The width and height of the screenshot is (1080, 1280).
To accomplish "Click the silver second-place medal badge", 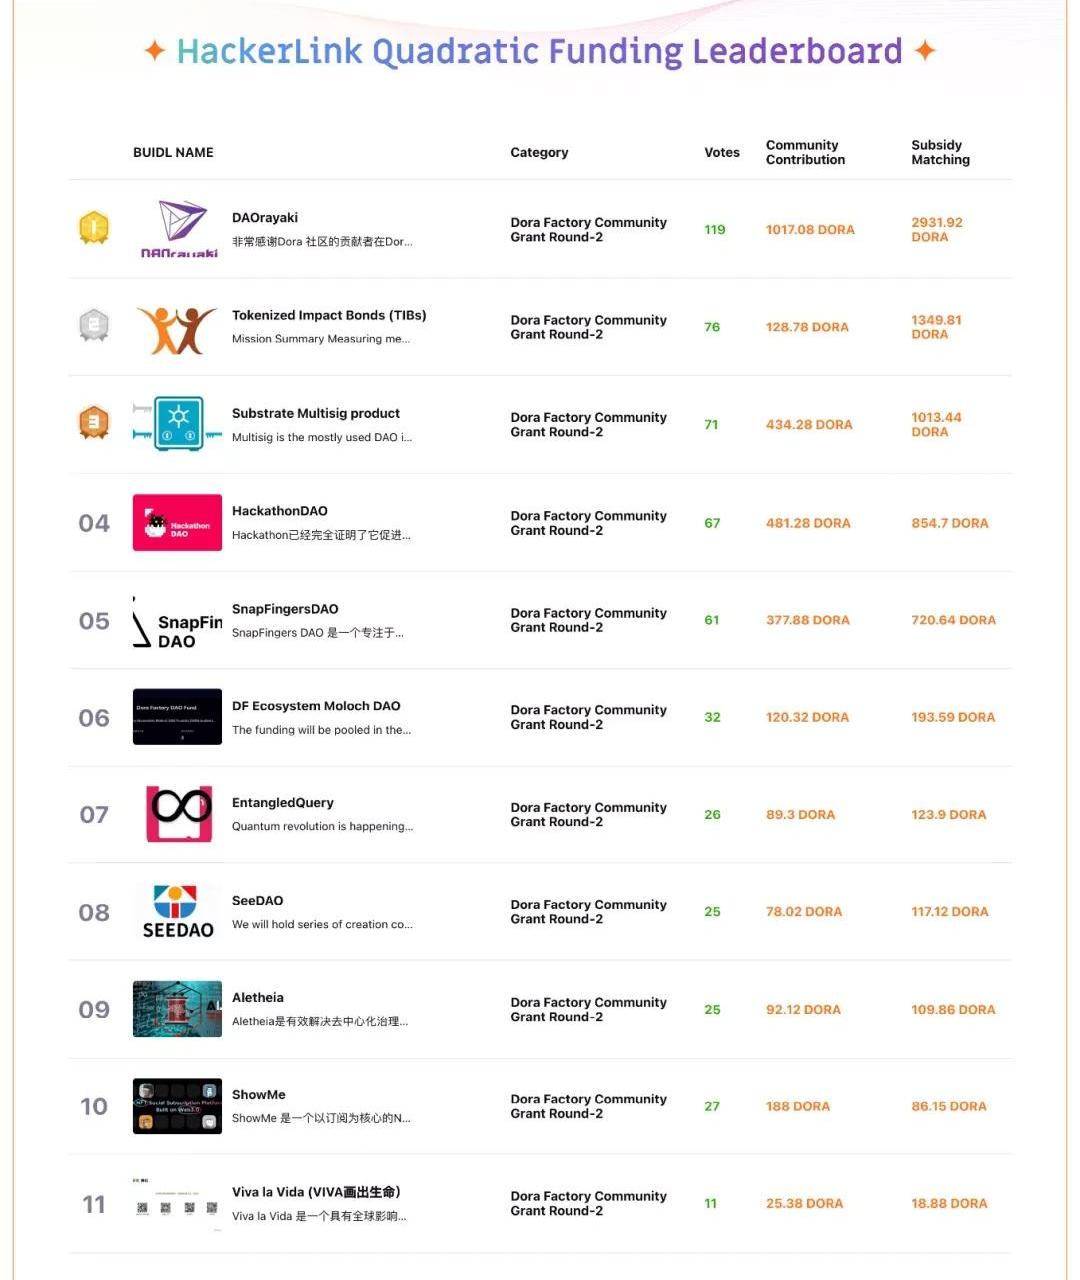I will [94, 325].
